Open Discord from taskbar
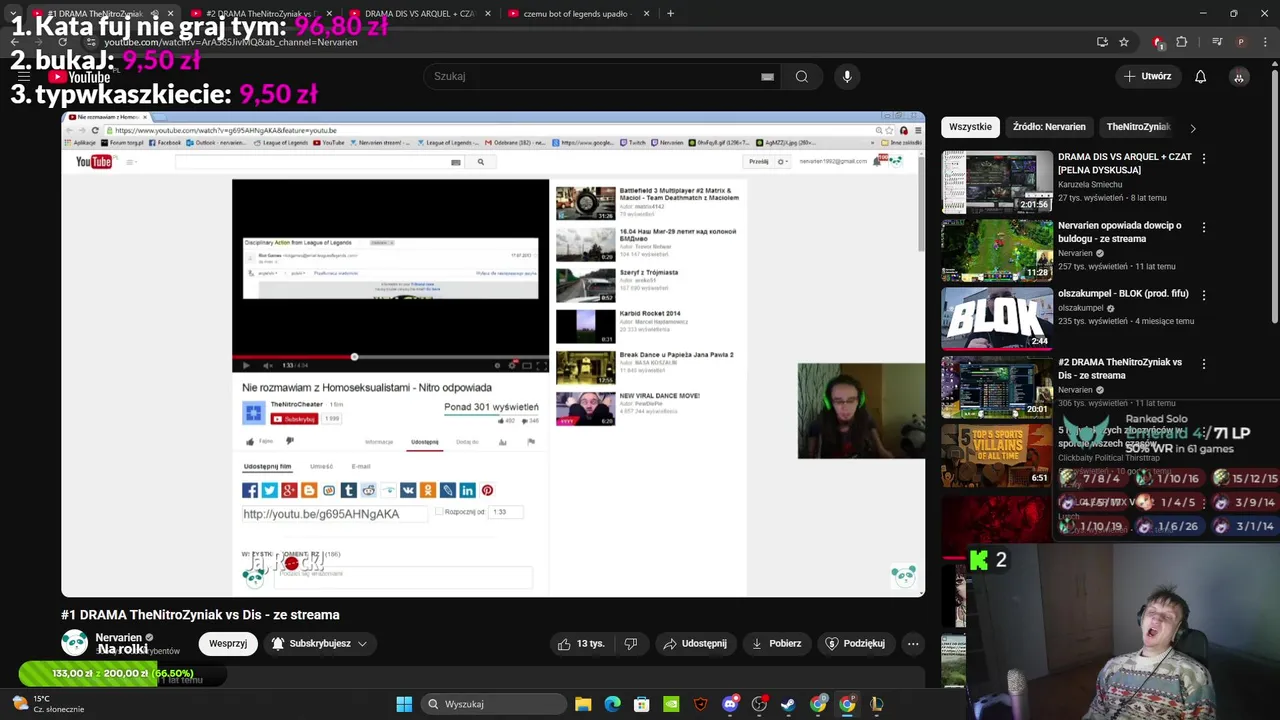The width and height of the screenshot is (1280, 720). pyautogui.click(x=730, y=704)
